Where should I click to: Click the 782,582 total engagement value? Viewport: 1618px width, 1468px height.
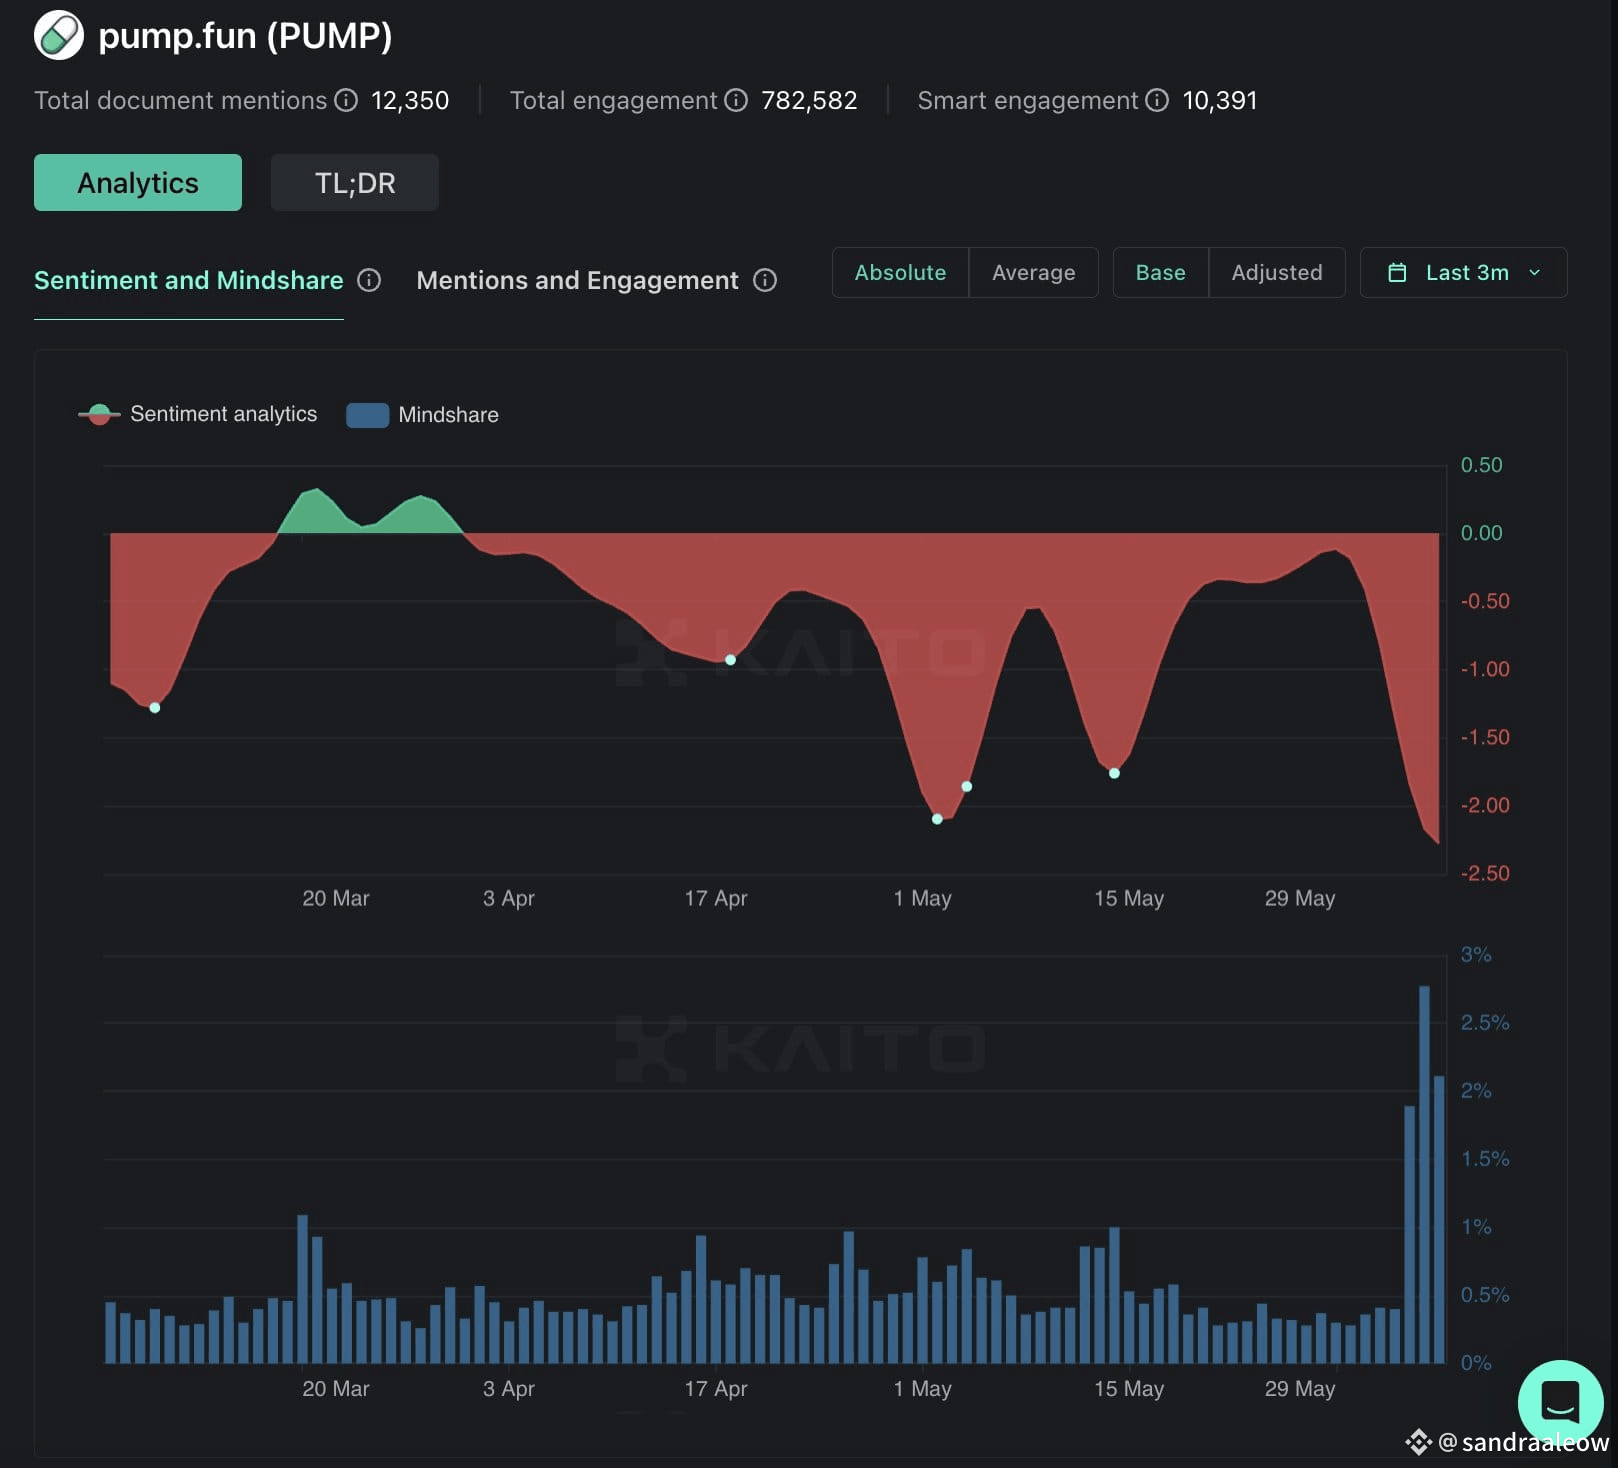(x=809, y=100)
